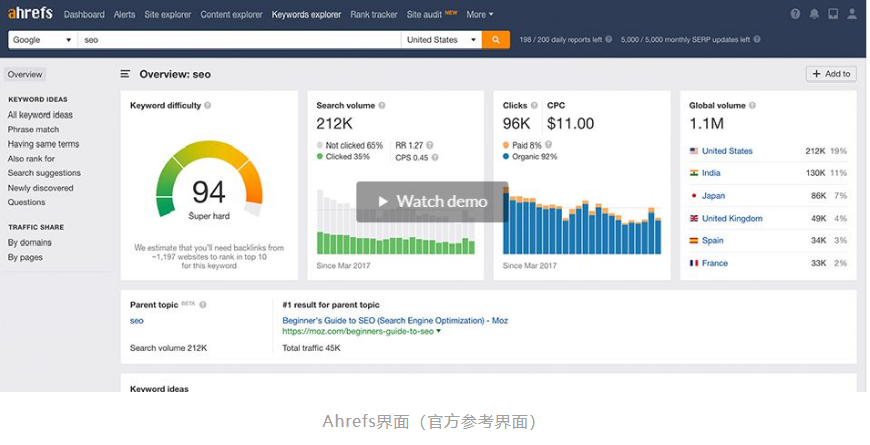Open Having same terms report
The width and height of the screenshot is (870, 445).
[x=43, y=144]
